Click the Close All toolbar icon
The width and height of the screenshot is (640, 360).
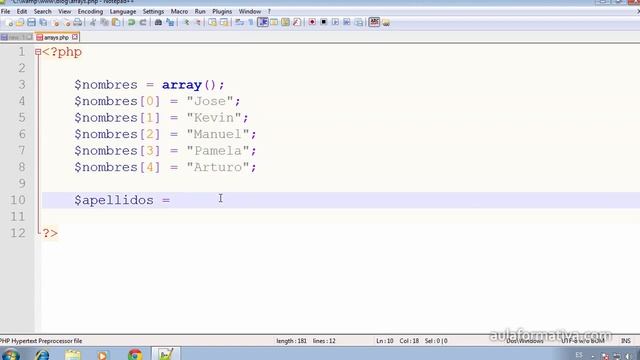click(x=67, y=22)
